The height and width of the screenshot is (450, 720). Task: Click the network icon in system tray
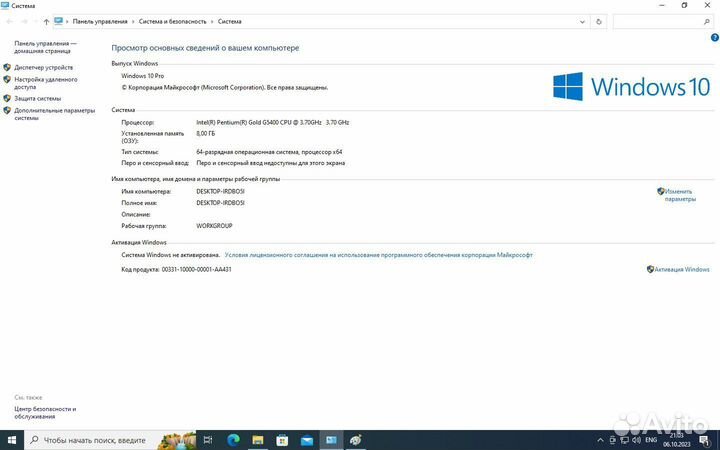[x=624, y=440]
